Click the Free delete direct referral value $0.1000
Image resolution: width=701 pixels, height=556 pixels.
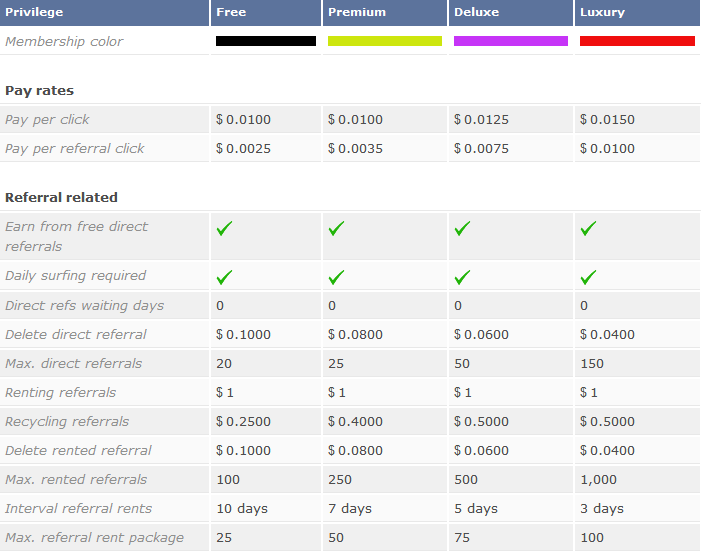(243, 335)
